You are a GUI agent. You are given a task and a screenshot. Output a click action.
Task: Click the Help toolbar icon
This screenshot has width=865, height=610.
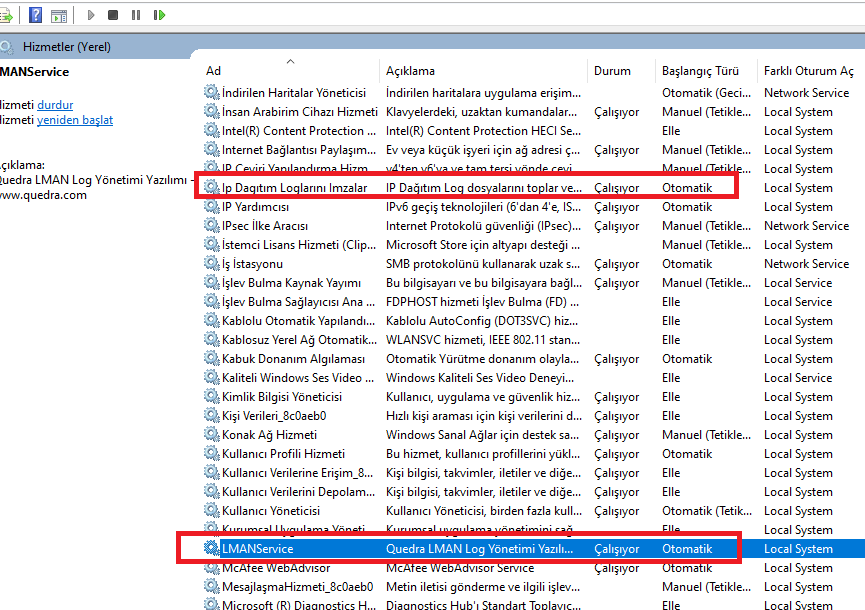36,15
